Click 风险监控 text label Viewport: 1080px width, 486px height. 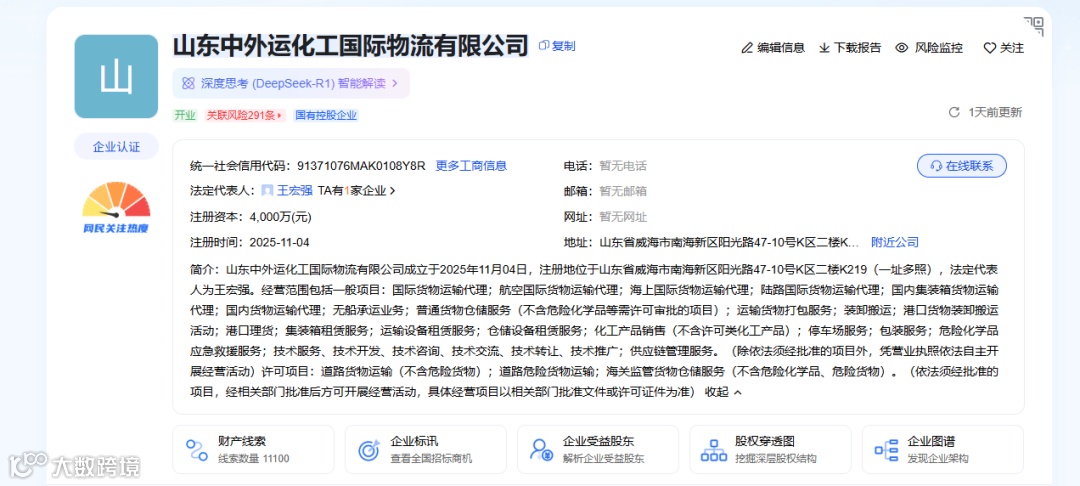click(x=939, y=48)
